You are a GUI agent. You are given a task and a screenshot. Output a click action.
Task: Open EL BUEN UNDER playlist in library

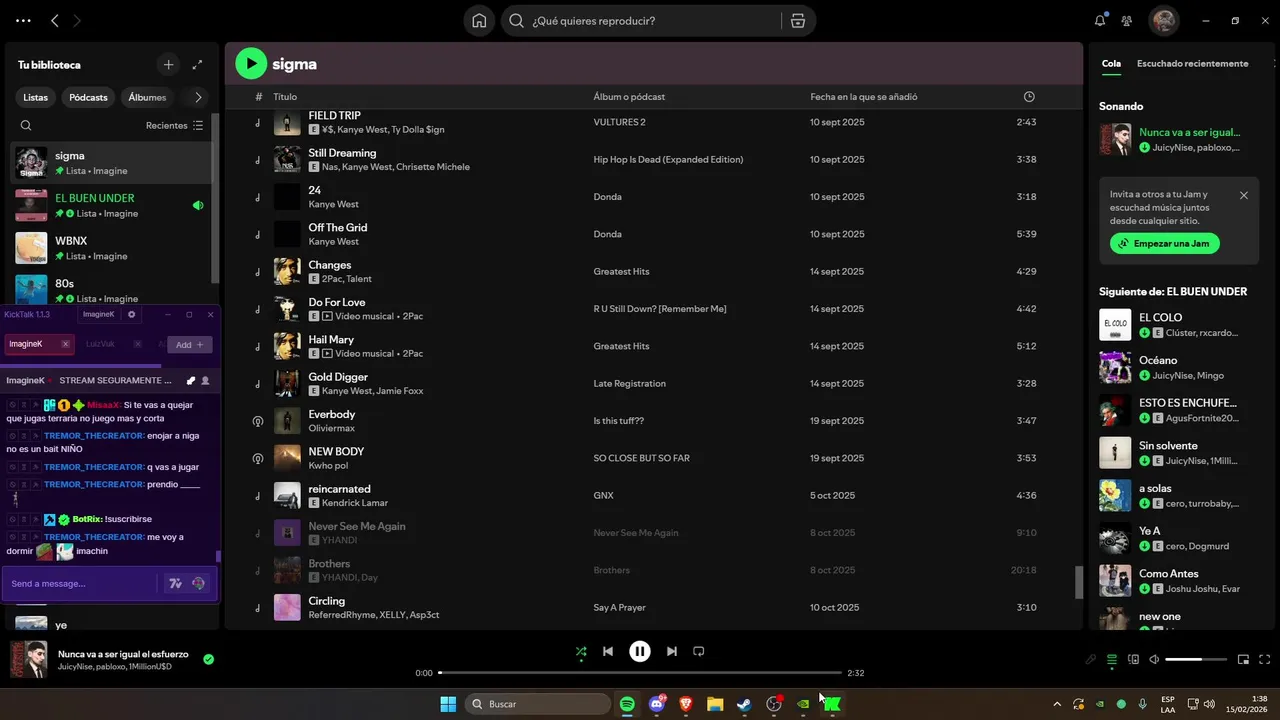point(110,205)
